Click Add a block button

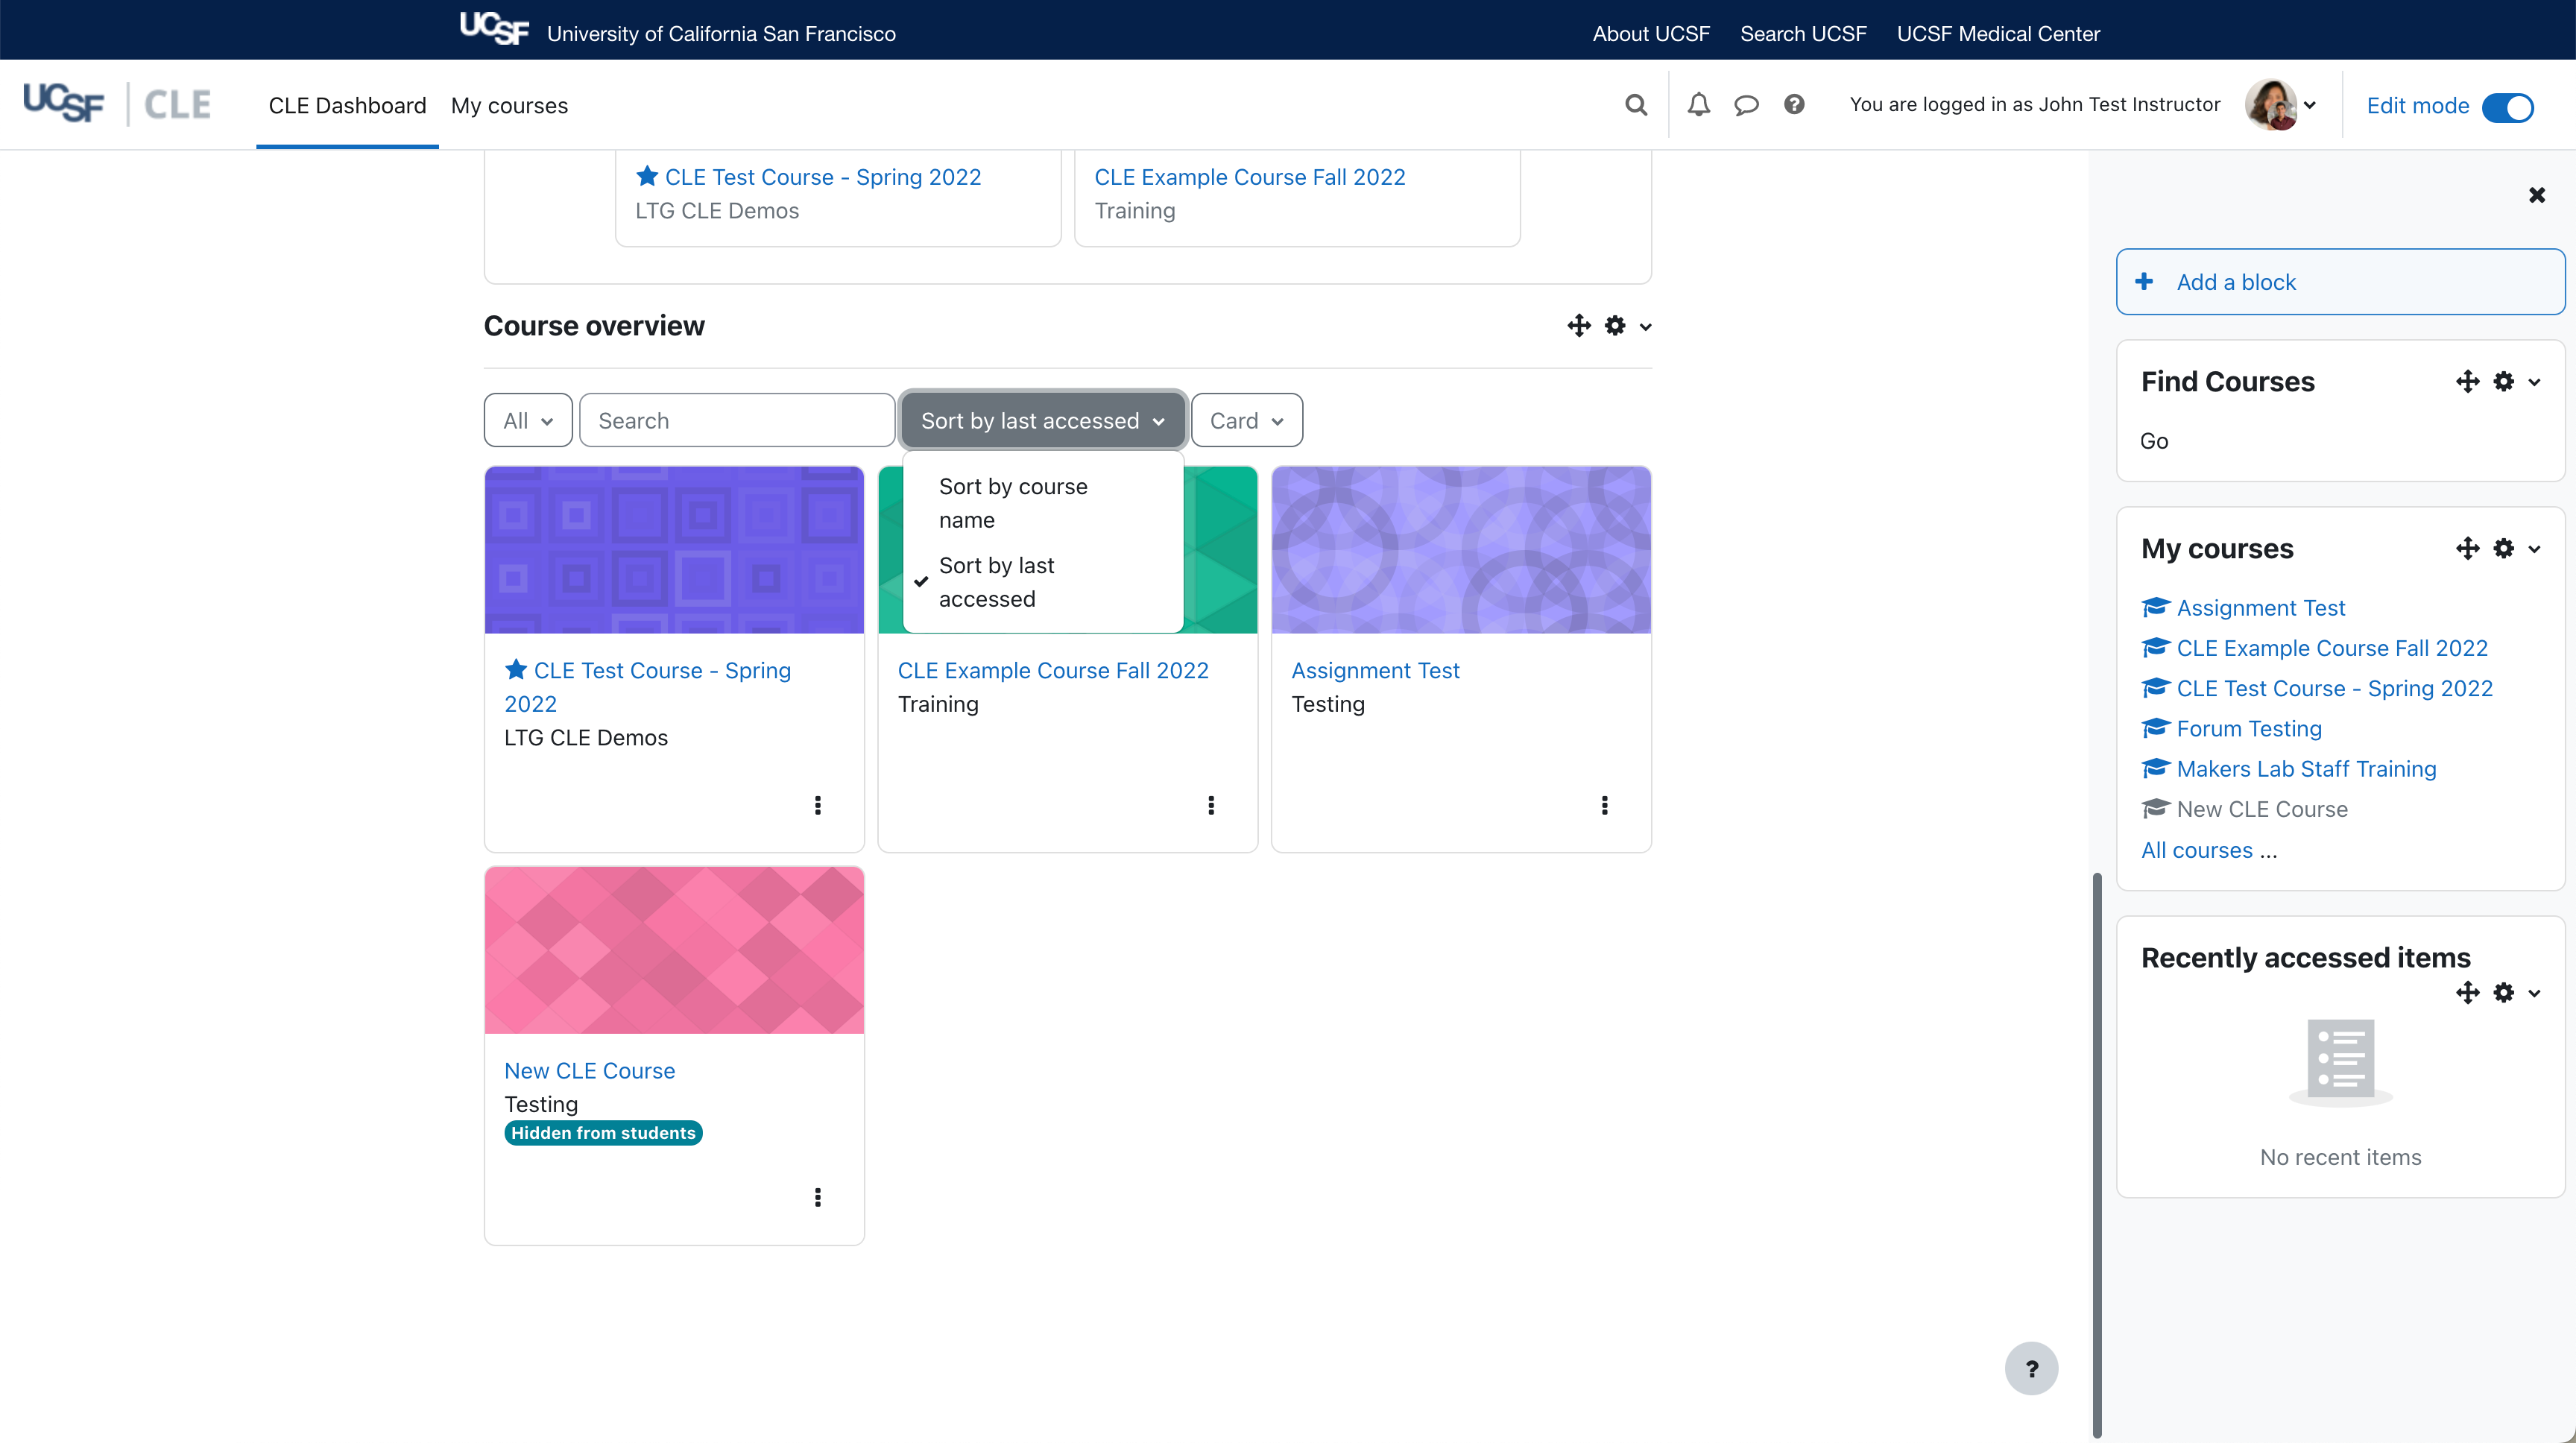click(x=2340, y=282)
